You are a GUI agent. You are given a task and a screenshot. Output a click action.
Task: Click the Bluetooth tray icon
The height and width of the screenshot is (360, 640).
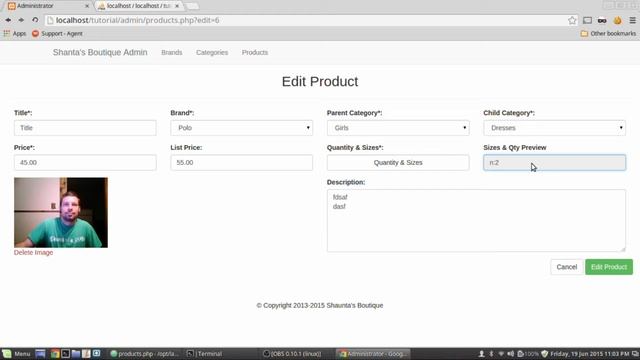tap(491, 353)
